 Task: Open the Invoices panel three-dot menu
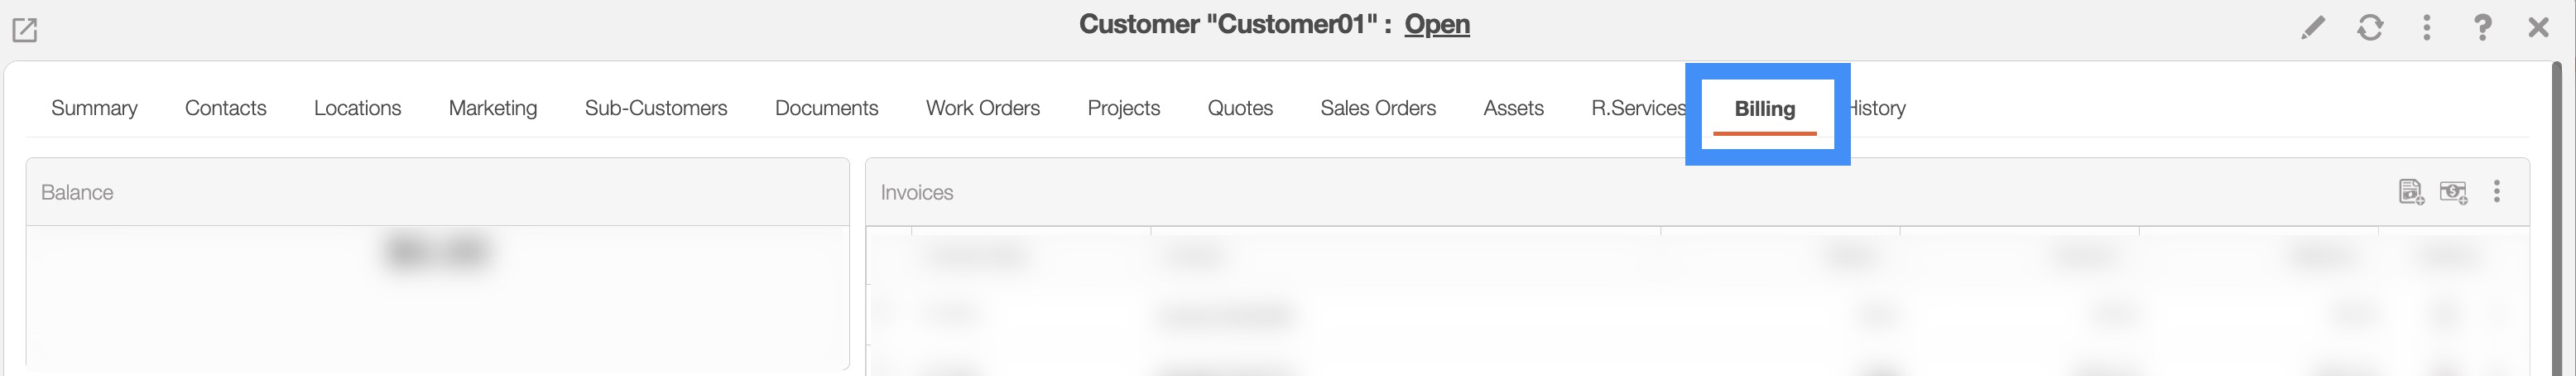point(2497,192)
